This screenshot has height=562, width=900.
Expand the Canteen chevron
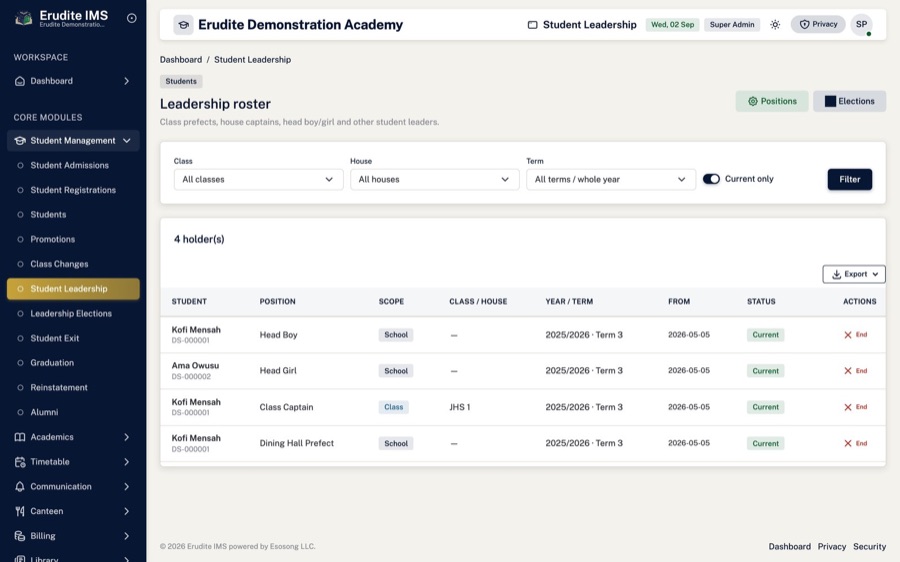(x=126, y=511)
